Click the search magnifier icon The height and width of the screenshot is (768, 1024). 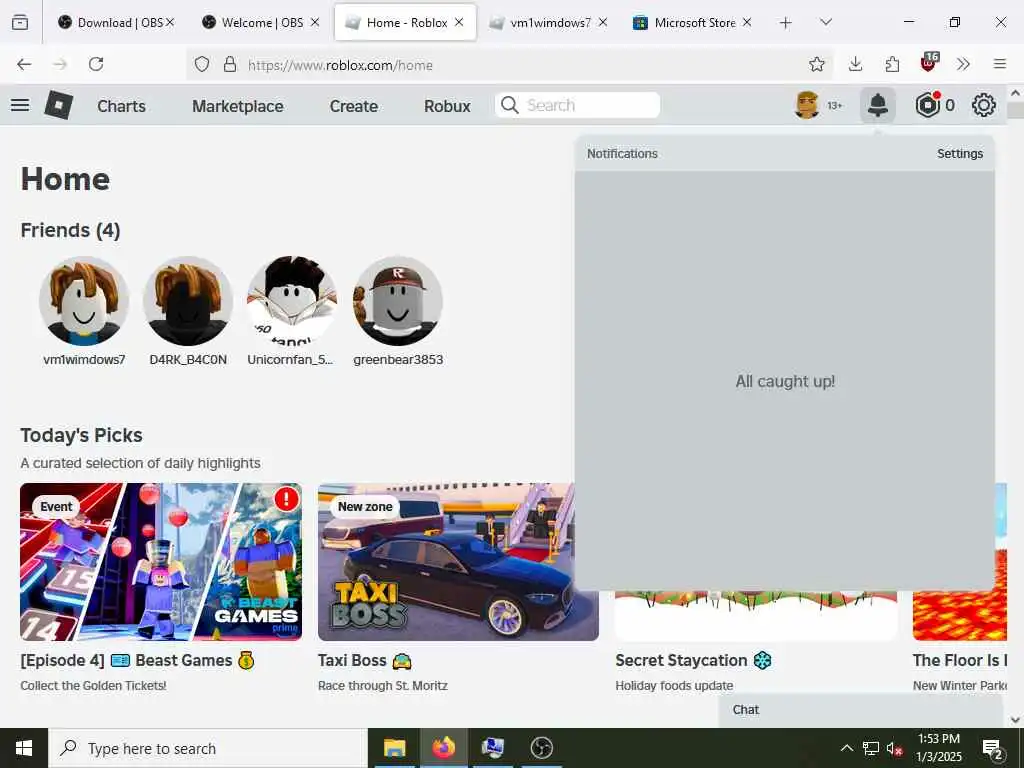click(509, 105)
